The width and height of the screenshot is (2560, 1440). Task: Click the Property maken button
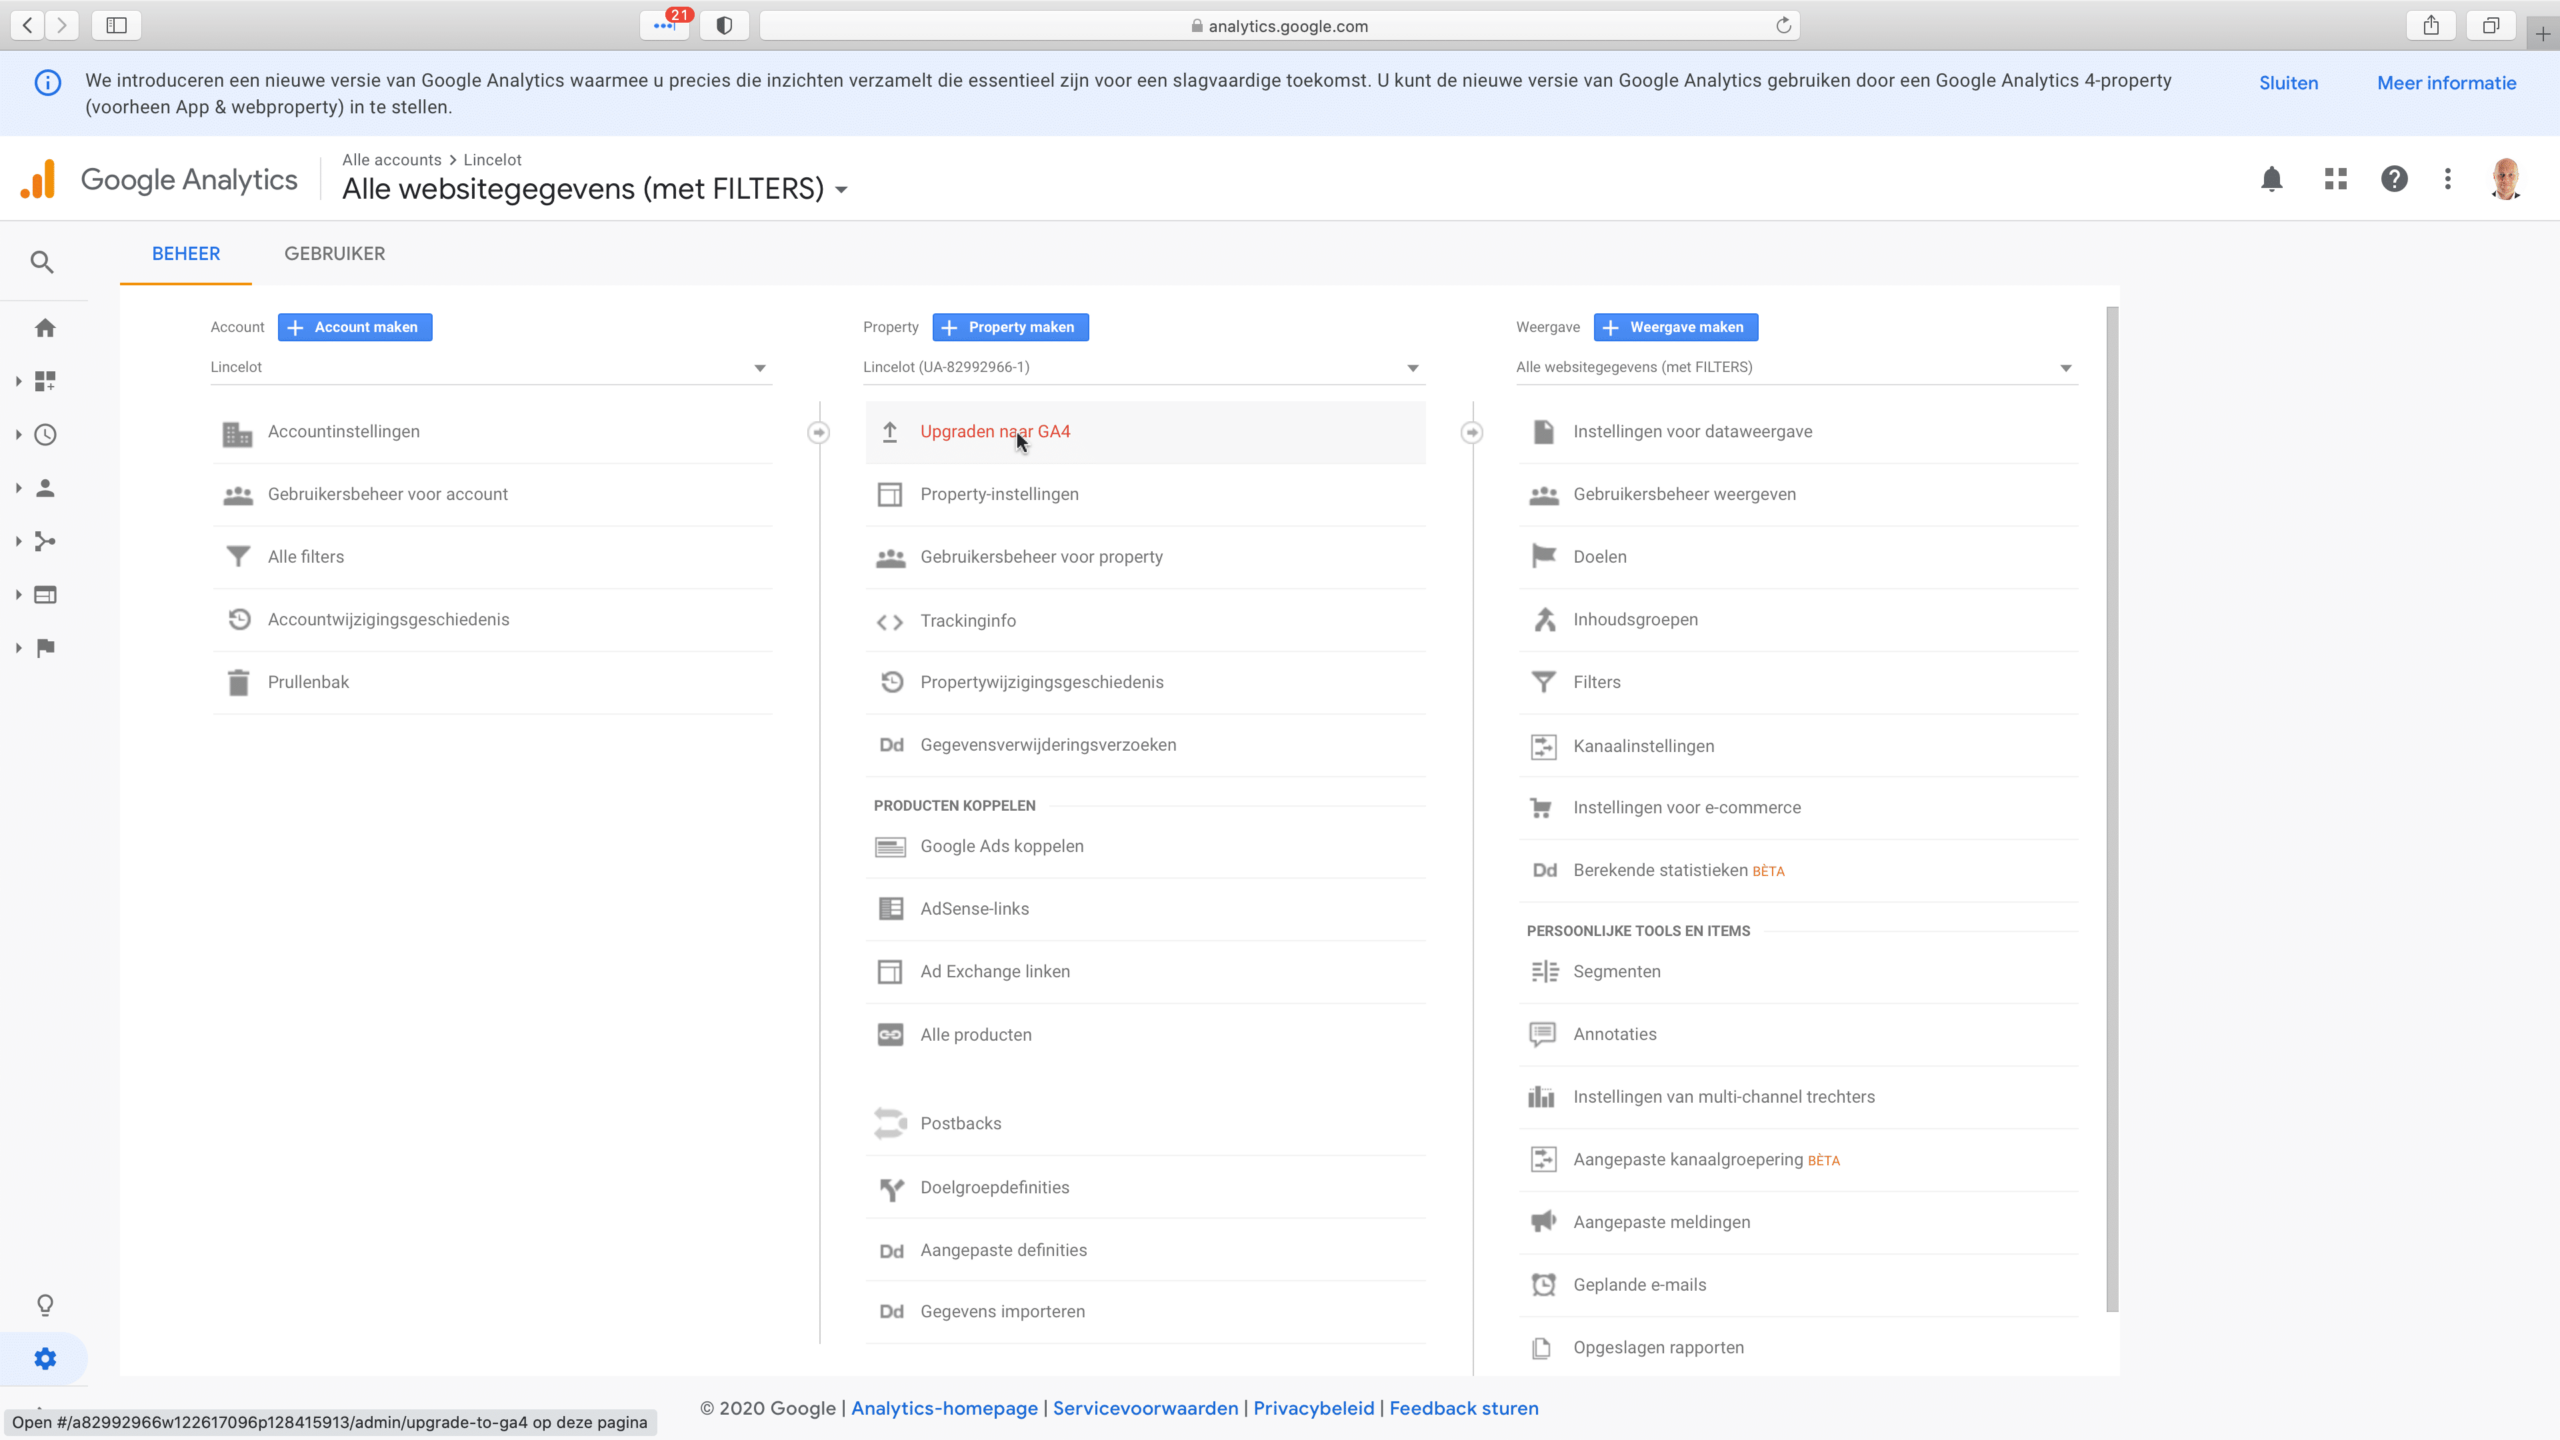pyautogui.click(x=1010, y=327)
